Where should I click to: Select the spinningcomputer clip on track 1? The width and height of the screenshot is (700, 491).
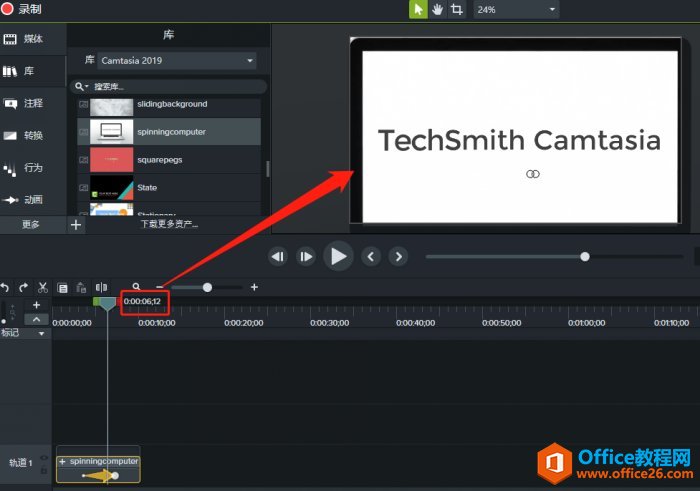tap(98, 469)
